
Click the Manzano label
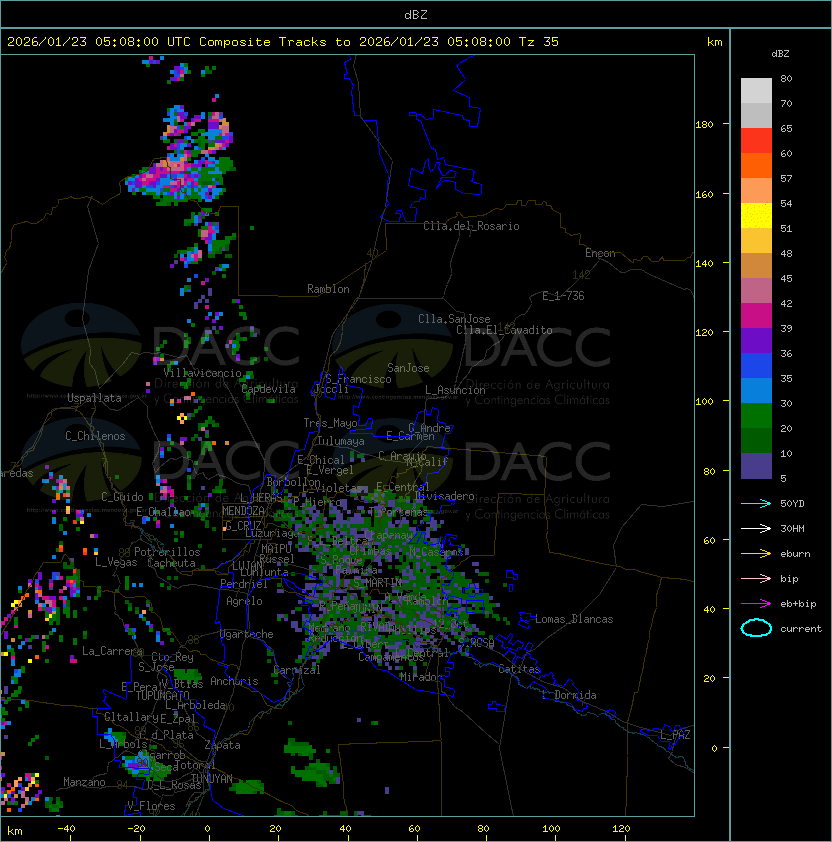[84, 782]
